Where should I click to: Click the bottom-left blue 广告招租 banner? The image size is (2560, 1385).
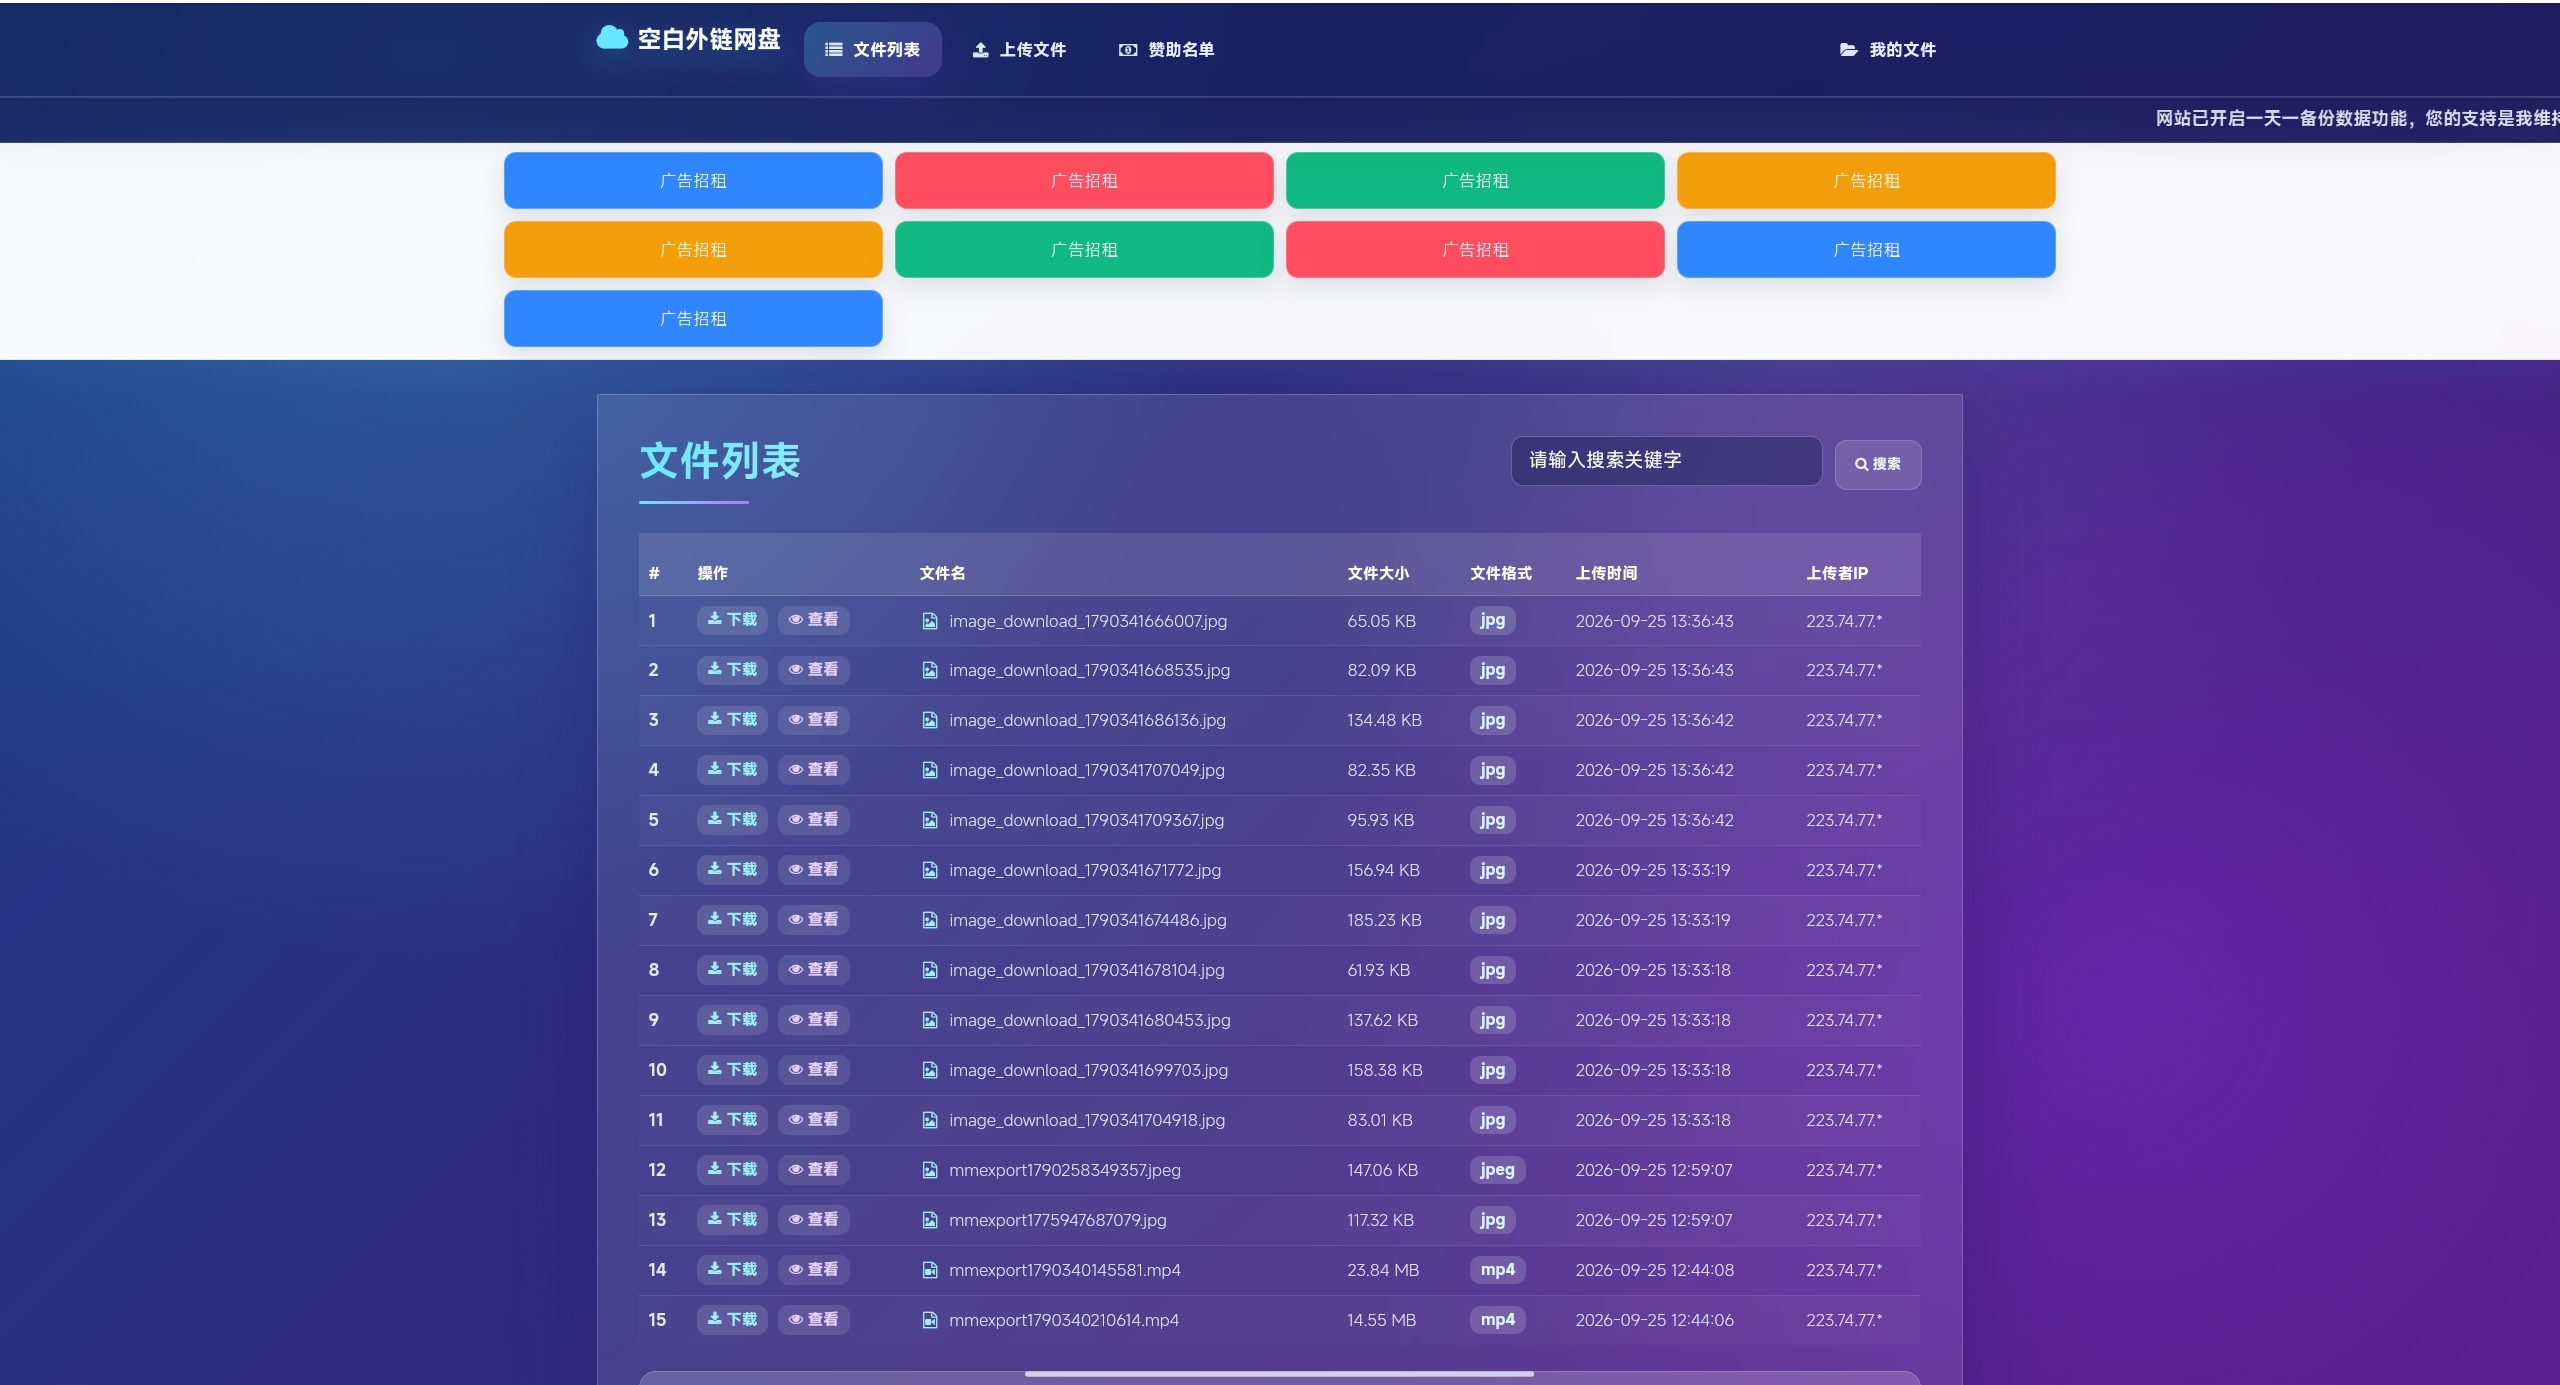click(x=693, y=318)
